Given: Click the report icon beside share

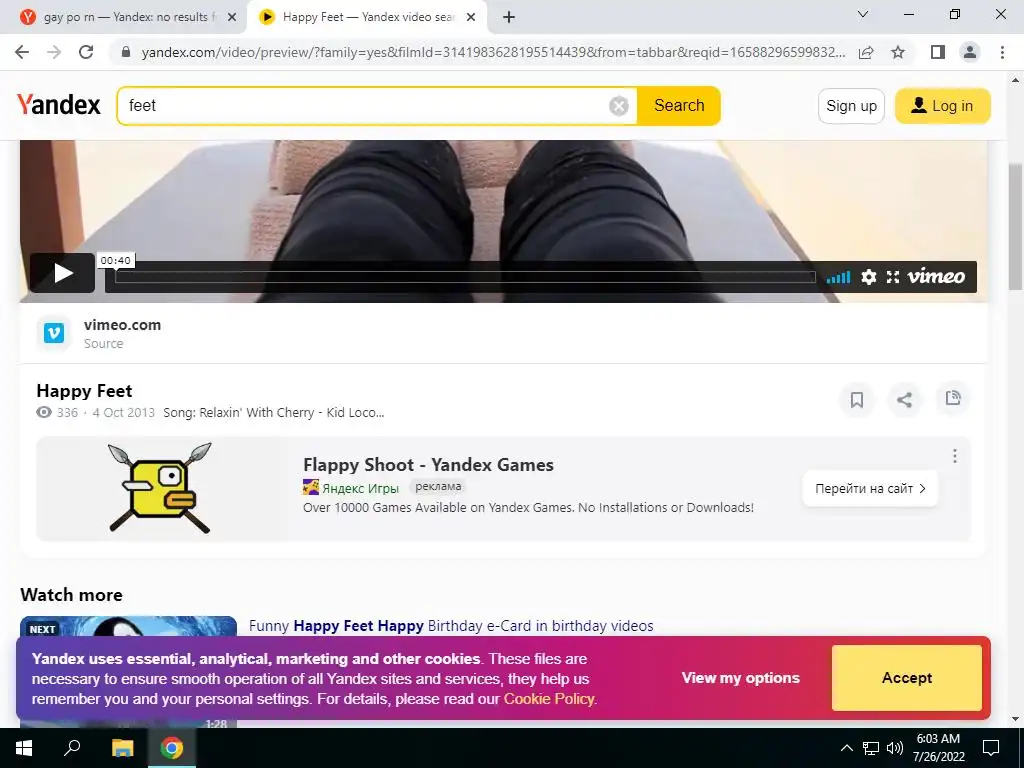Looking at the screenshot, I should coord(953,398).
